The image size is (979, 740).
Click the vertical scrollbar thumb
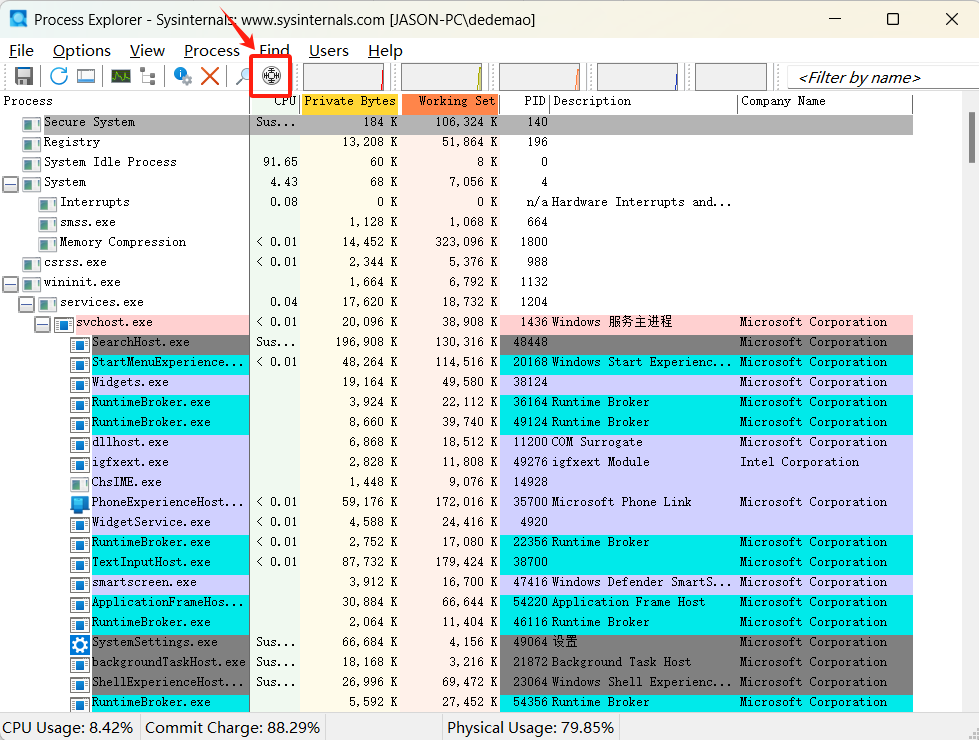click(x=972, y=137)
